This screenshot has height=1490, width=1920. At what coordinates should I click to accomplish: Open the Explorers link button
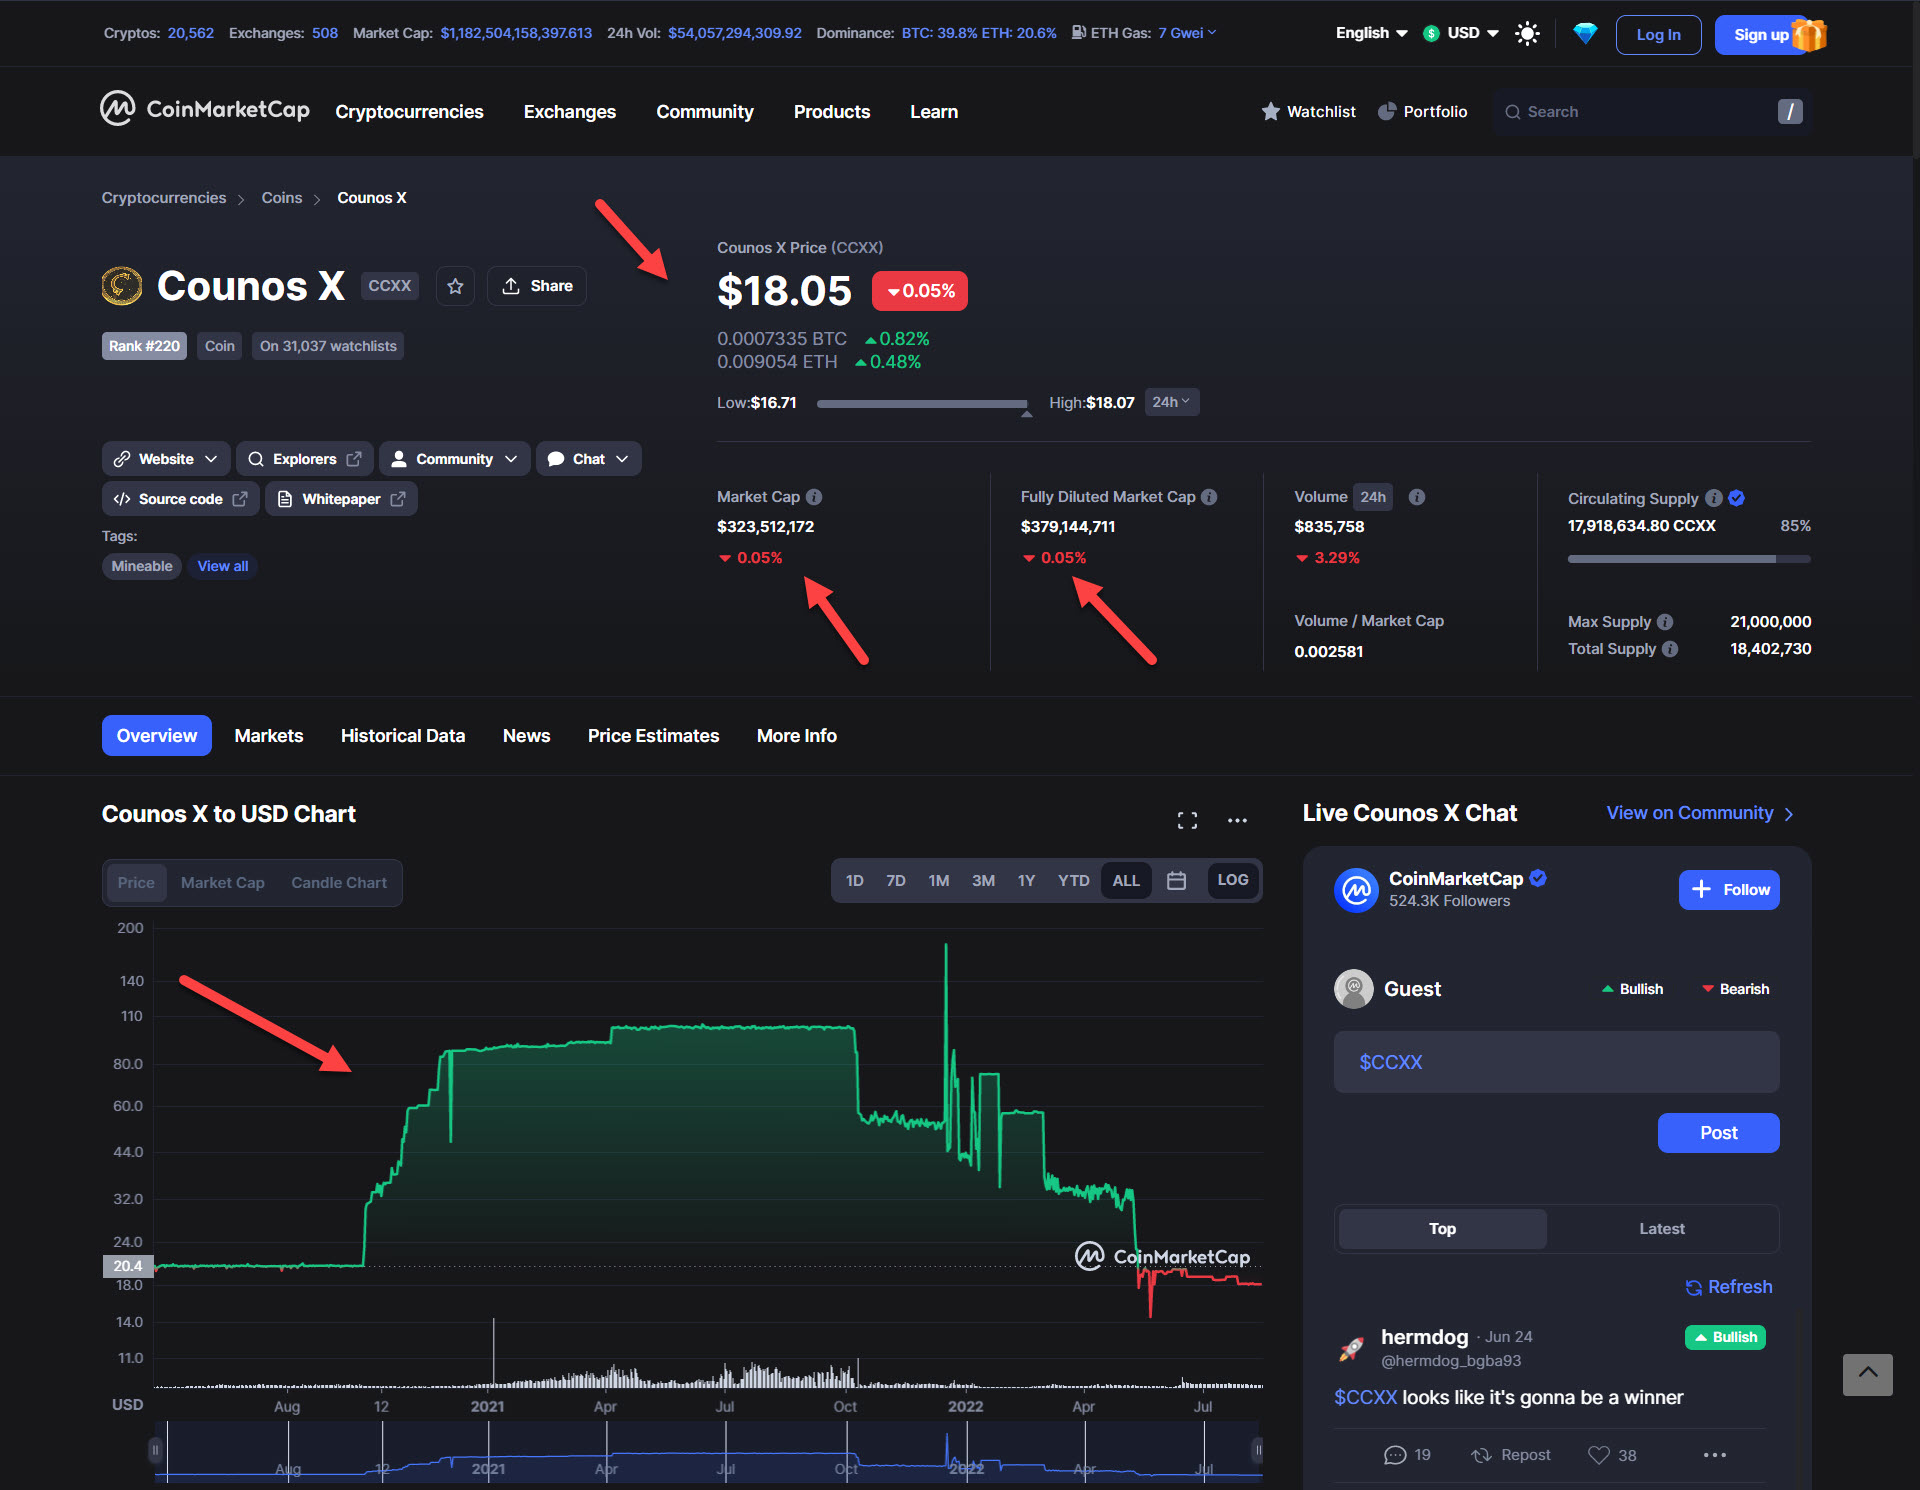click(x=305, y=459)
